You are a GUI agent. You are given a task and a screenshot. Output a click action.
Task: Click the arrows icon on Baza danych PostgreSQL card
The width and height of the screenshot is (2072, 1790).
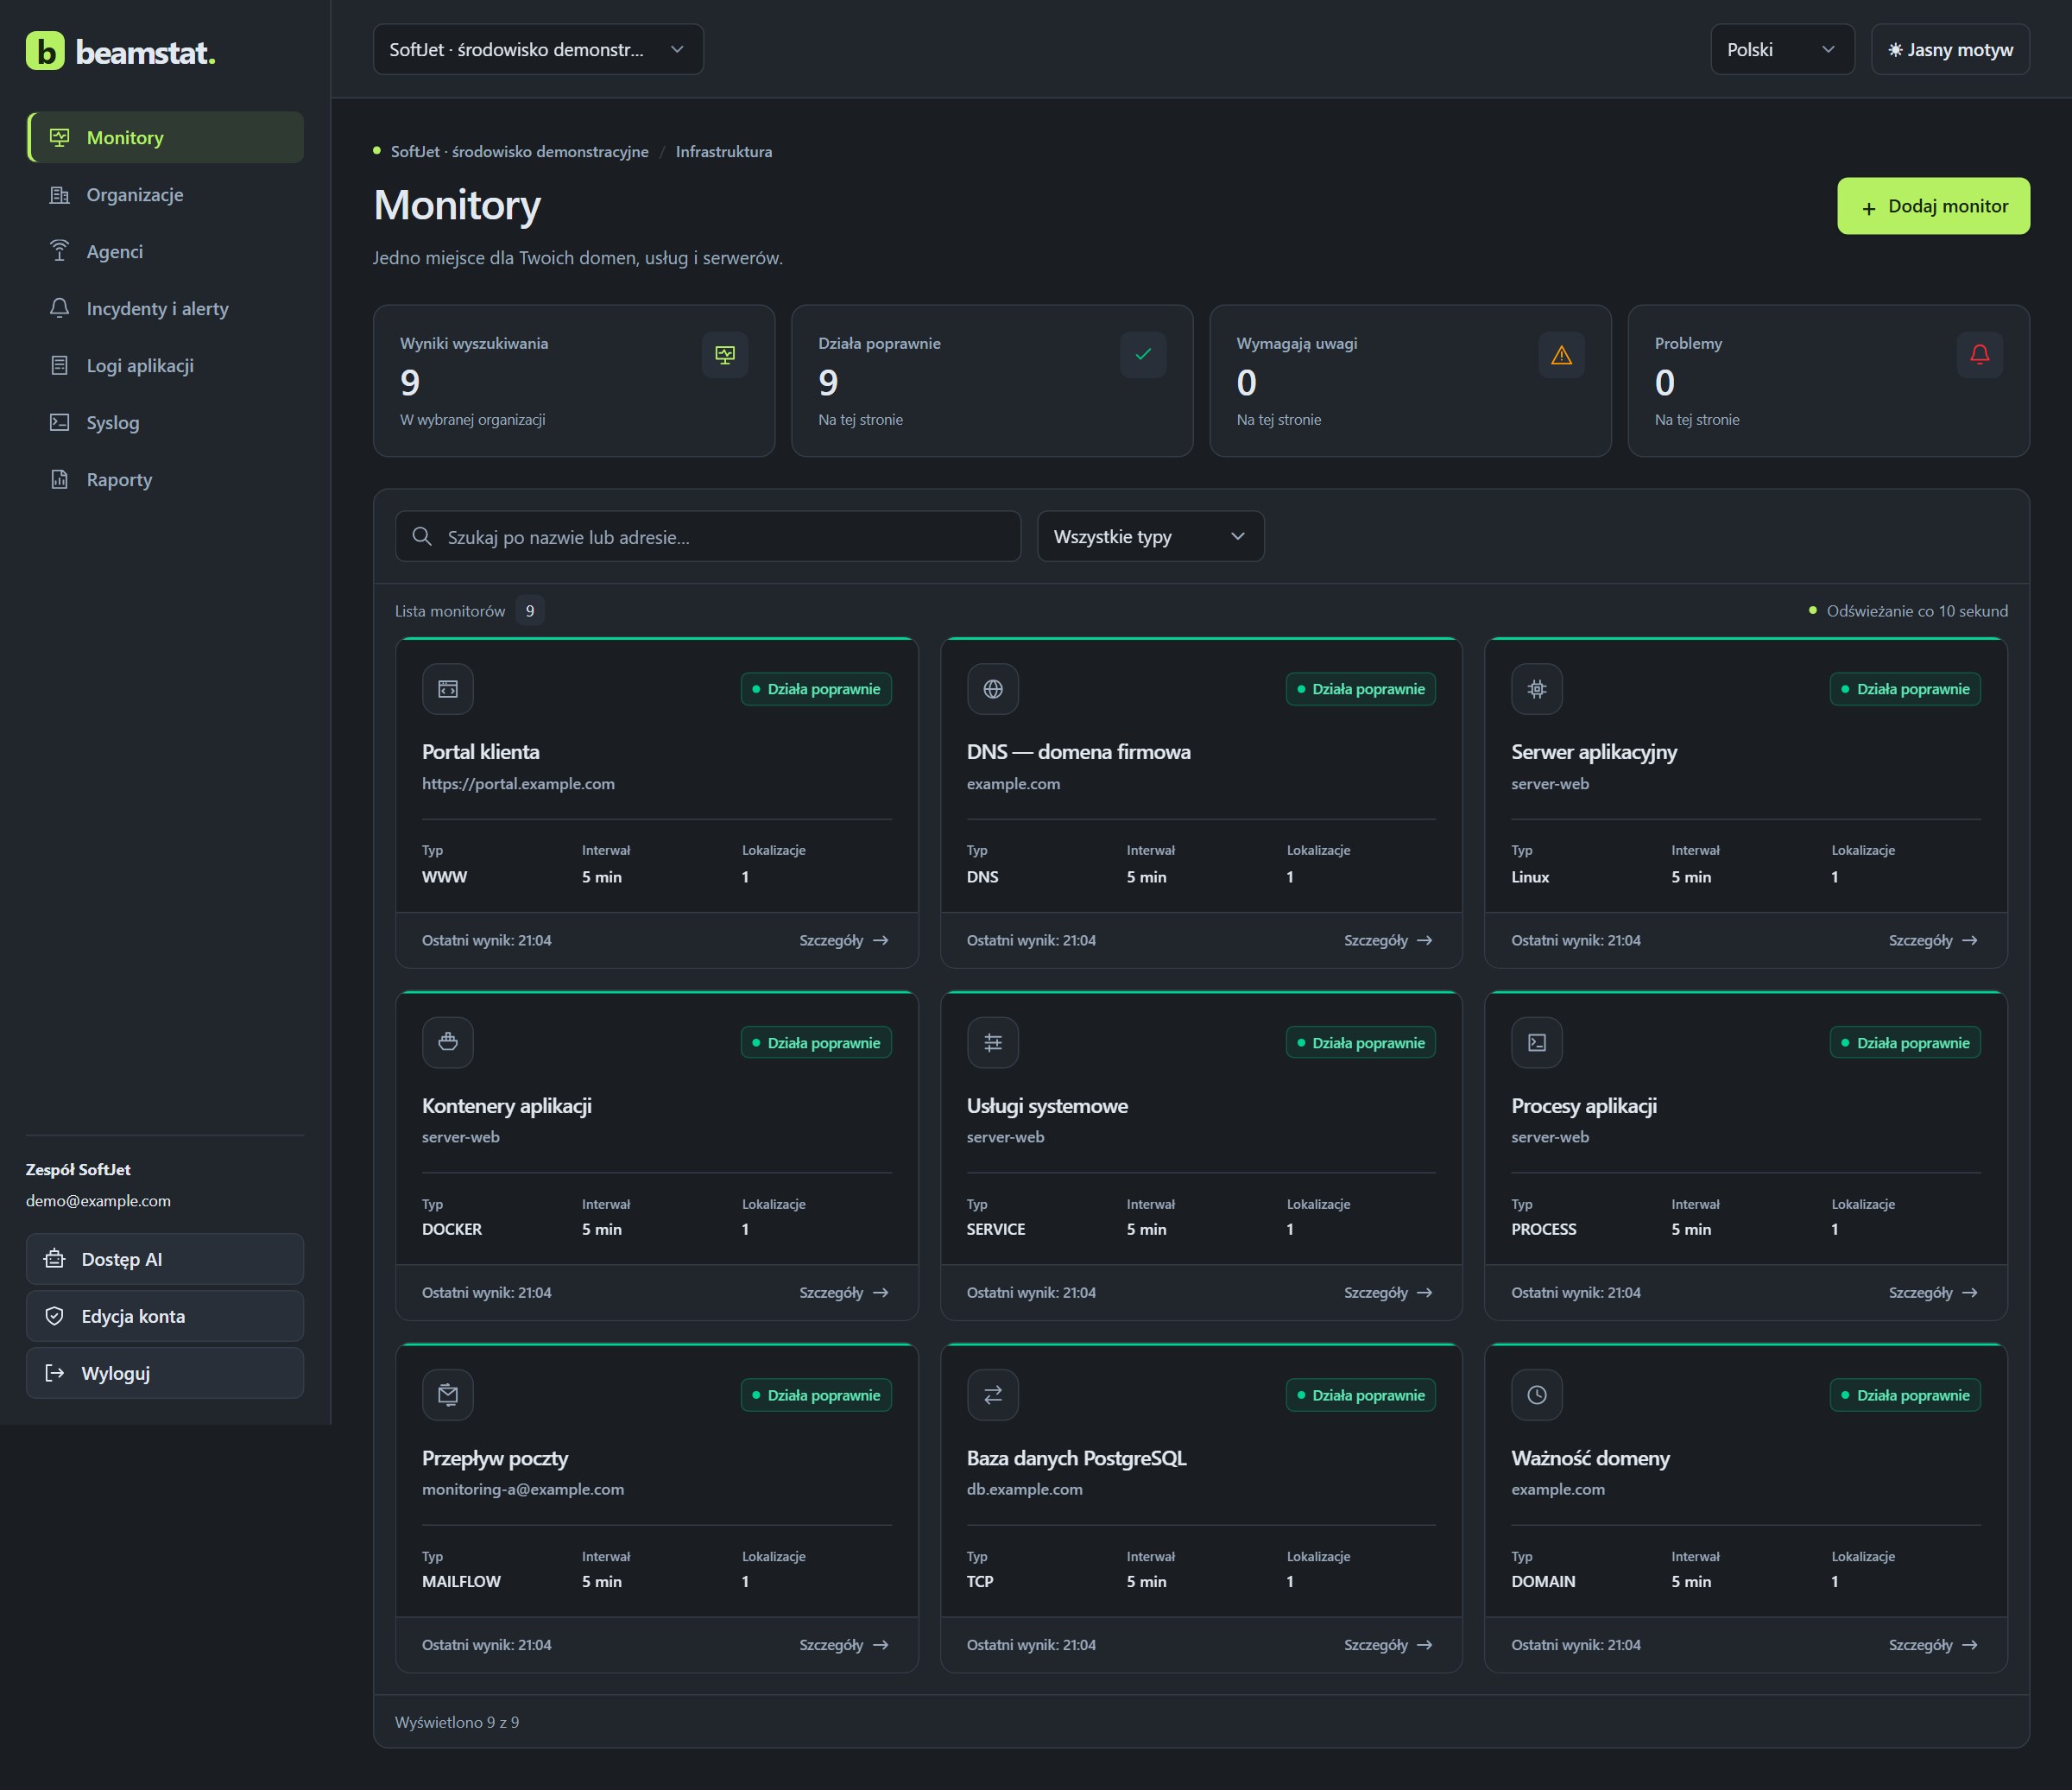point(993,1395)
